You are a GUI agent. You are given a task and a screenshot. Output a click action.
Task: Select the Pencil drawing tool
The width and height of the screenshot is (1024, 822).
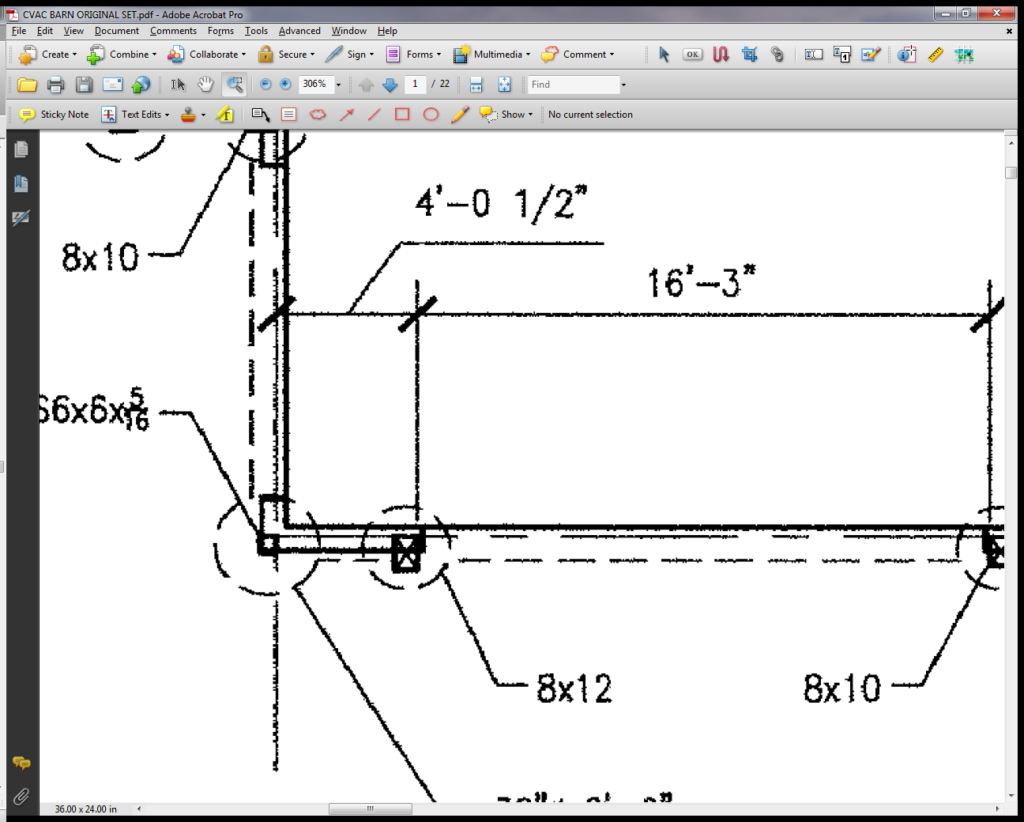460,114
